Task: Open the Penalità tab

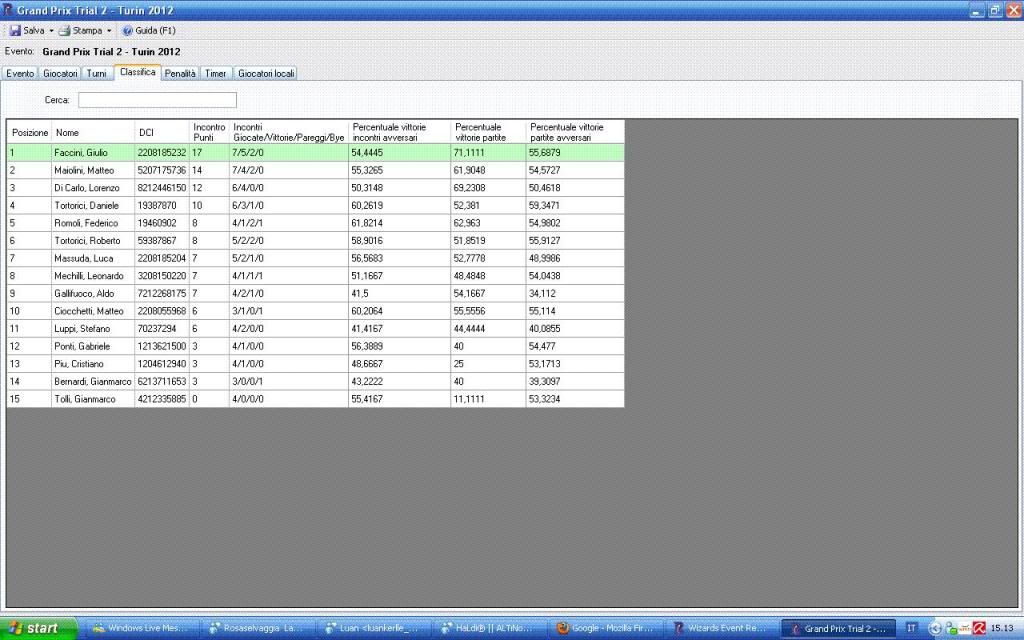Action: click(x=180, y=74)
